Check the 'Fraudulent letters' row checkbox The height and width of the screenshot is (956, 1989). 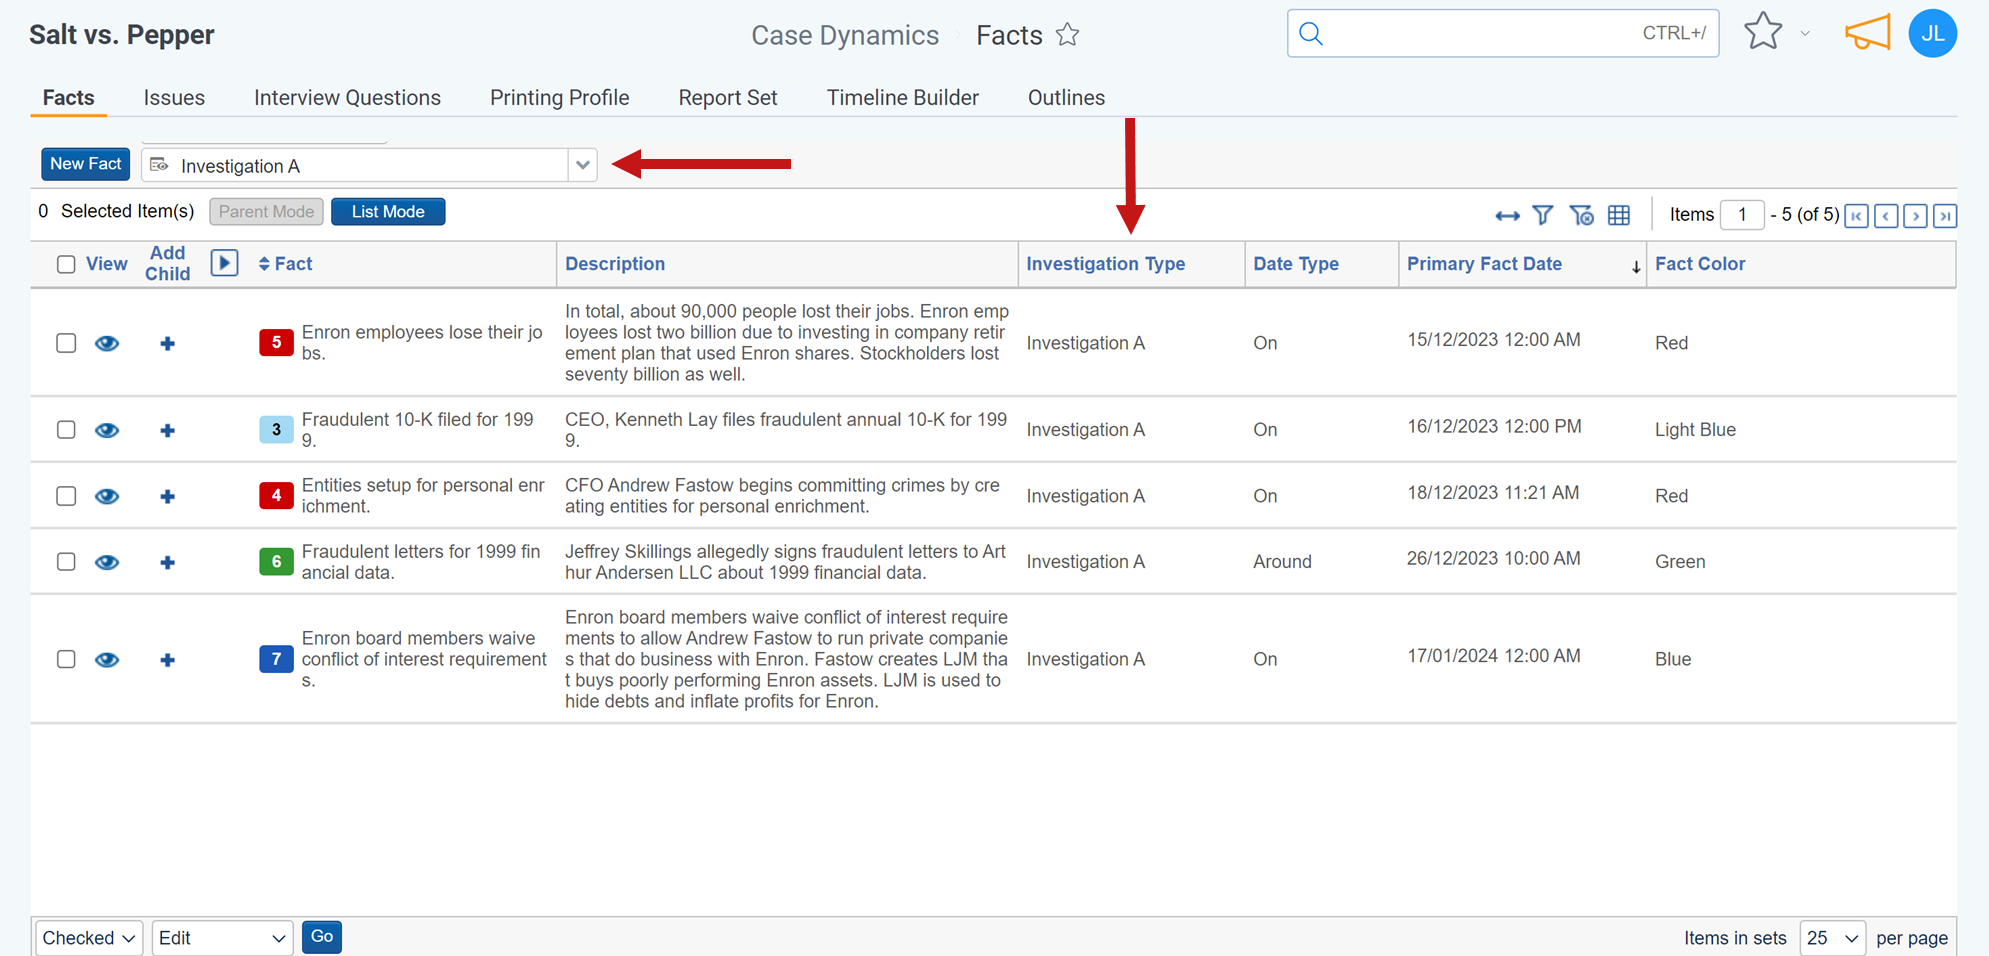click(x=66, y=562)
